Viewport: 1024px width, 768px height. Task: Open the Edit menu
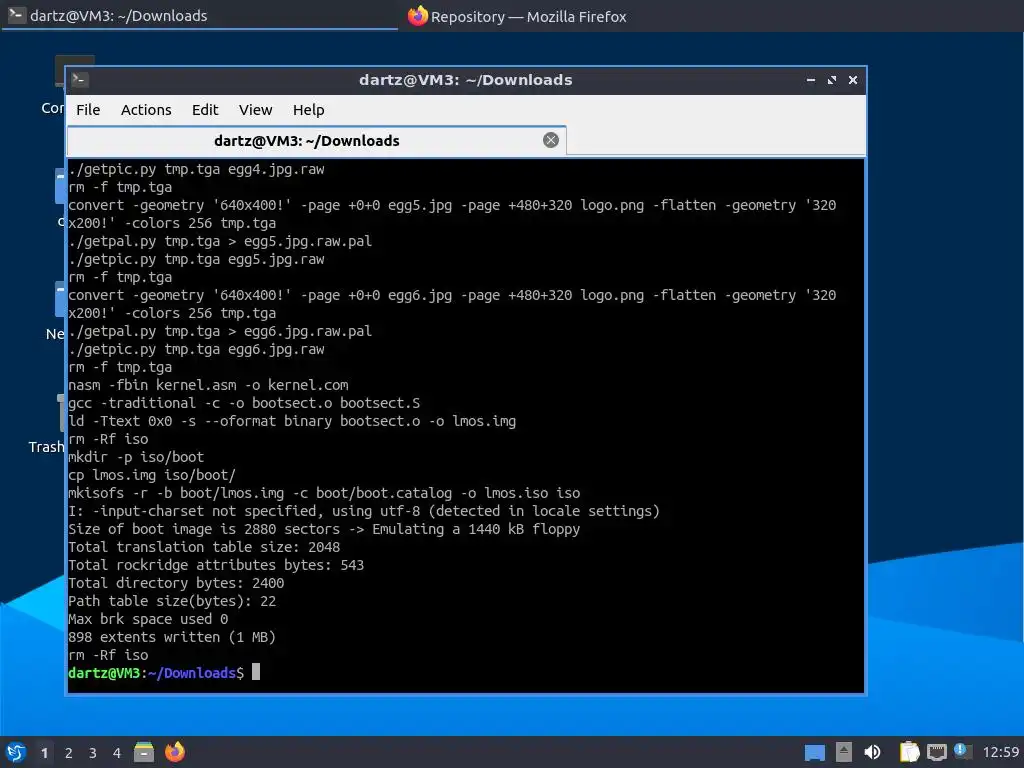pyautogui.click(x=204, y=110)
